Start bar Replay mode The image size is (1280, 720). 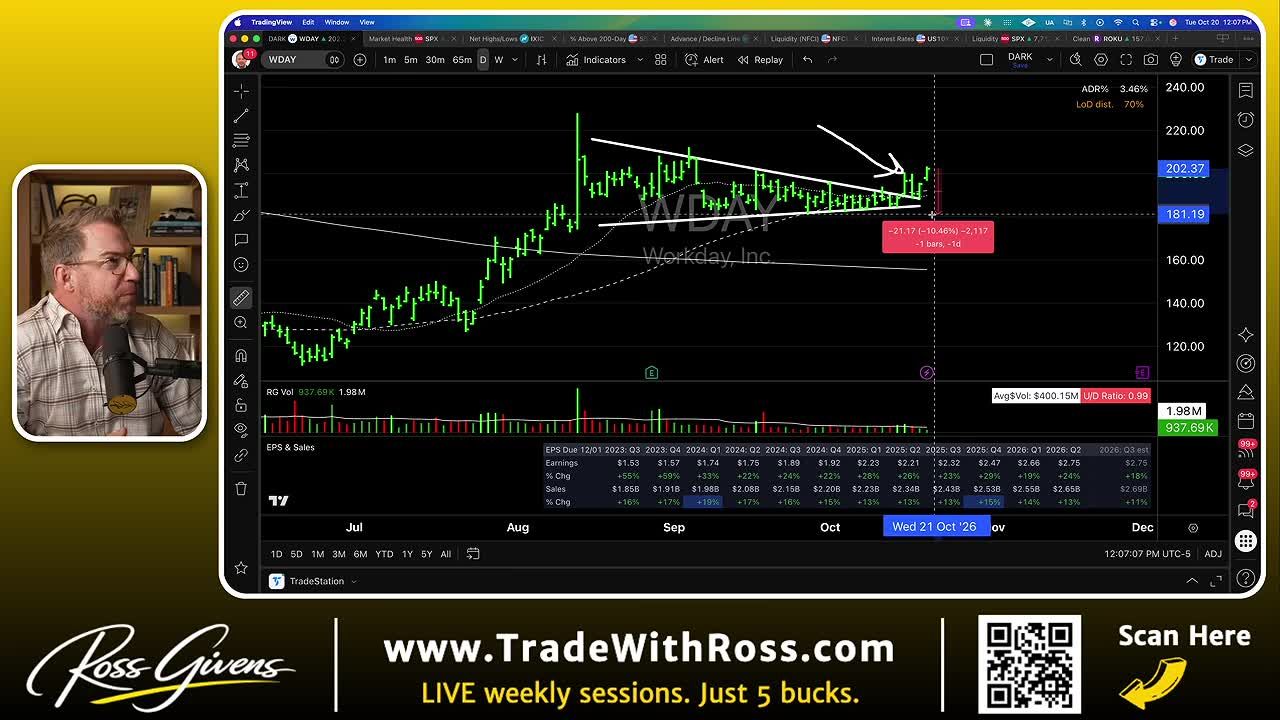point(760,60)
